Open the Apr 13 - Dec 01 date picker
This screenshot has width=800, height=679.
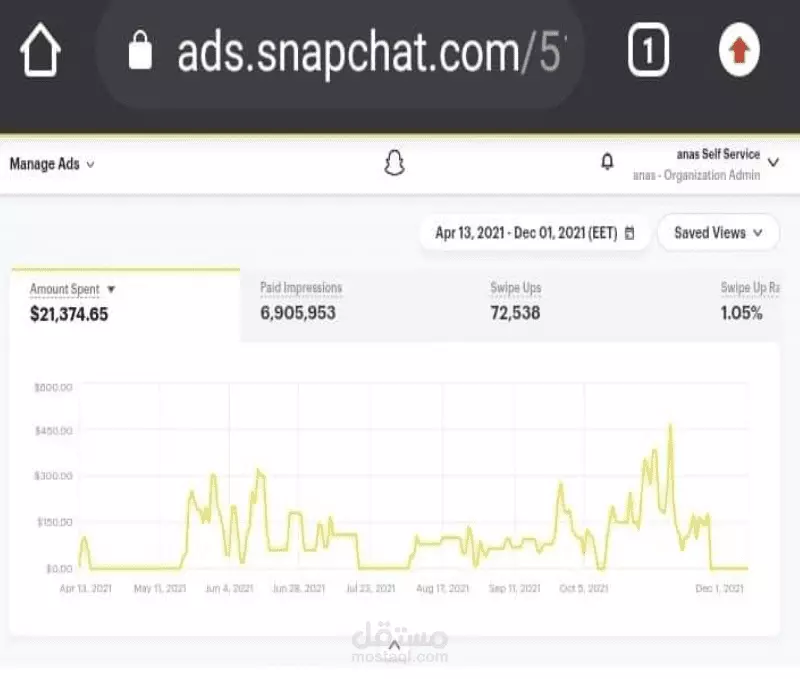coord(530,232)
